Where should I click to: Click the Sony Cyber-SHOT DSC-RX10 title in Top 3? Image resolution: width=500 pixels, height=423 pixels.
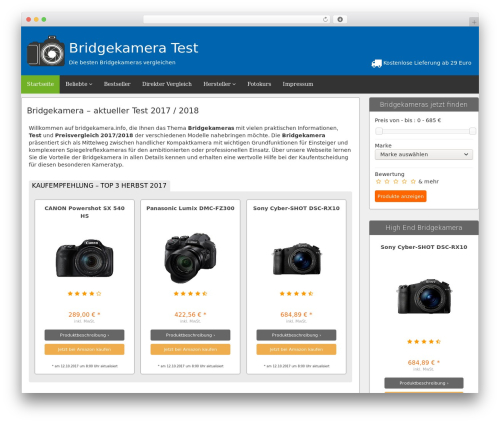(x=296, y=208)
